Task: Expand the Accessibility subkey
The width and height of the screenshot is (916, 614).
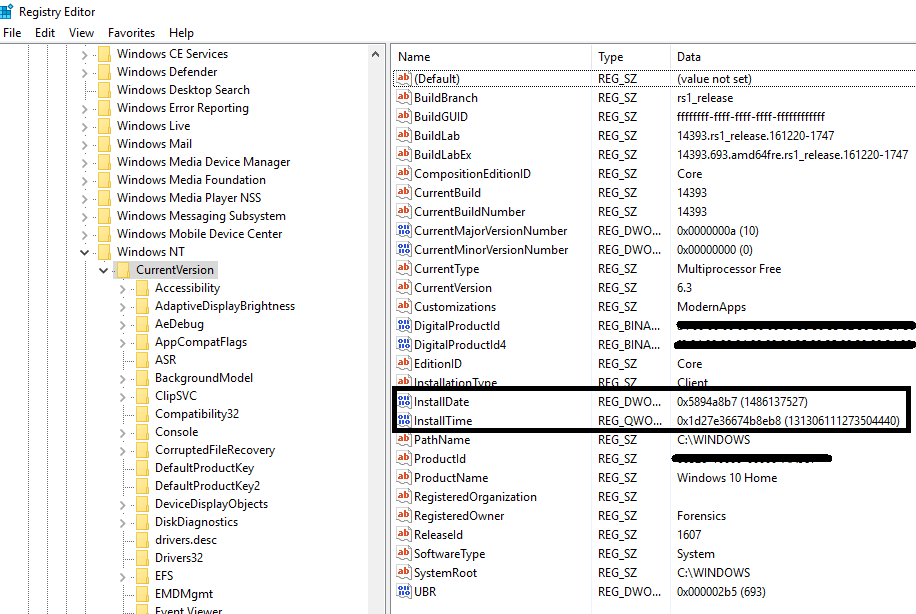Action: (x=123, y=289)
